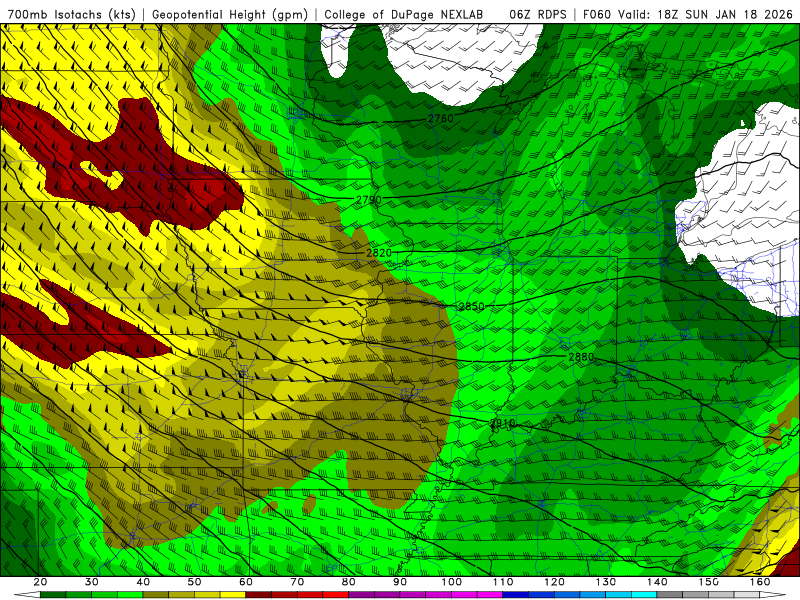Select the dark blue swatch just after 110

(x=516, y=595)
